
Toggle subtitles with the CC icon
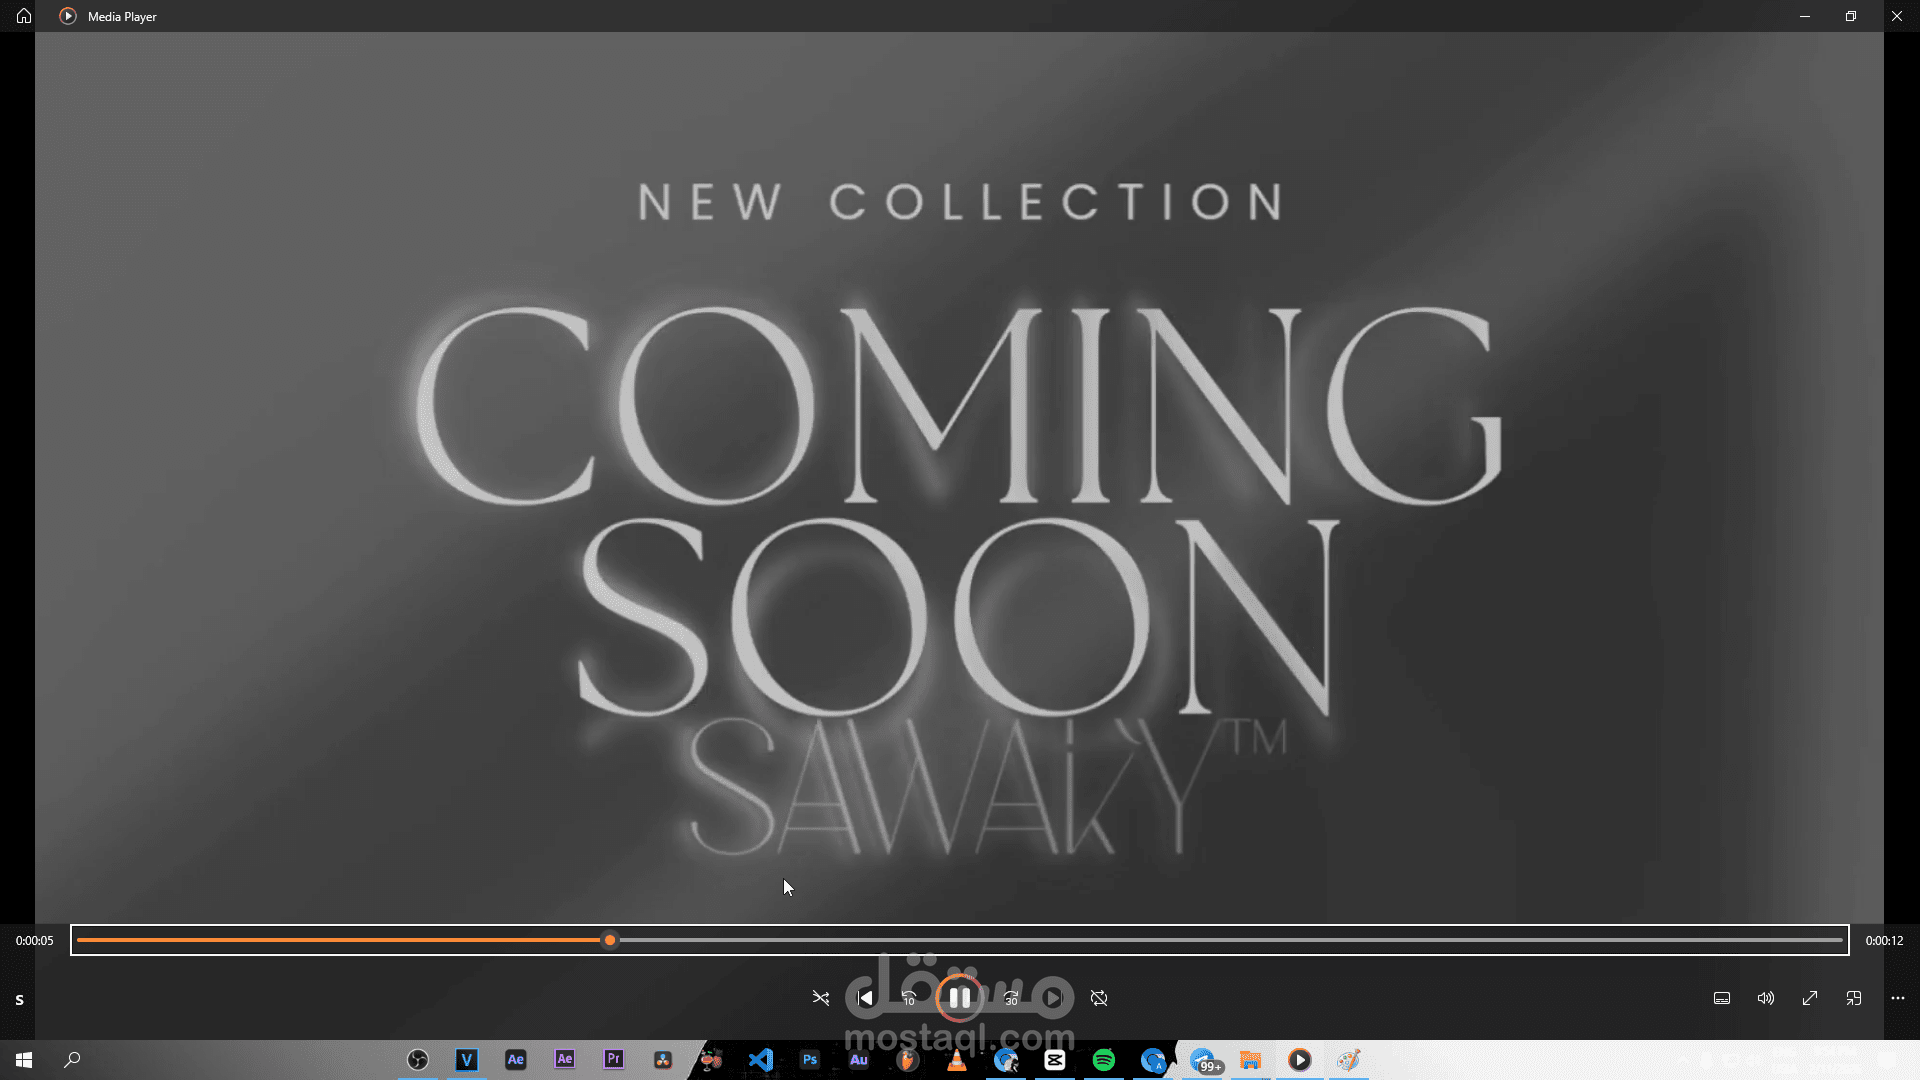coord(1722,998)
